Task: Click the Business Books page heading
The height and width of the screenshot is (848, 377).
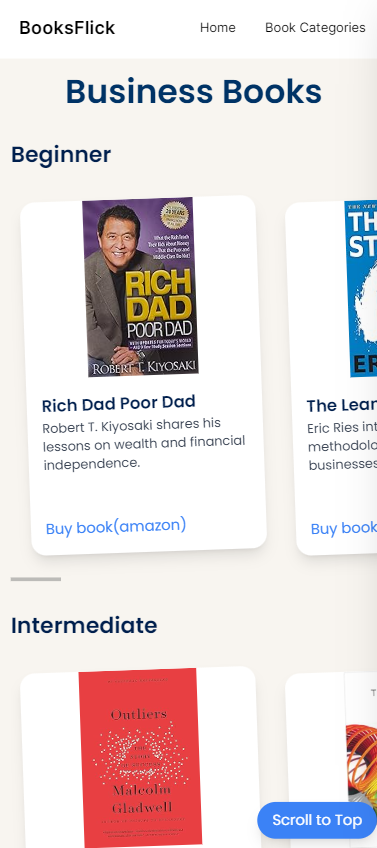Action: coord(194,91)
